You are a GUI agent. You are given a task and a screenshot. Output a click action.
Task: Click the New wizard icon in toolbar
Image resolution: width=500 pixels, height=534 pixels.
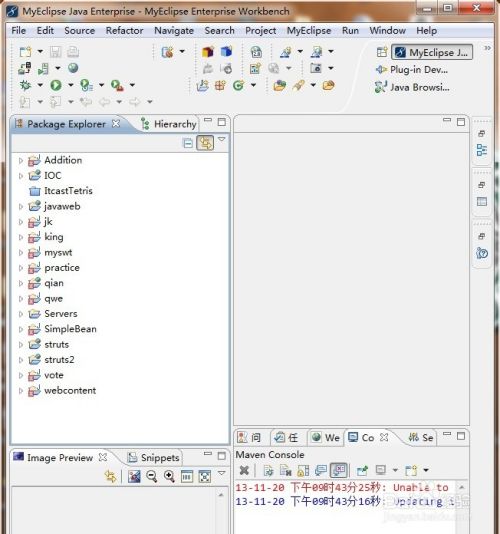[x=26, y=52]
